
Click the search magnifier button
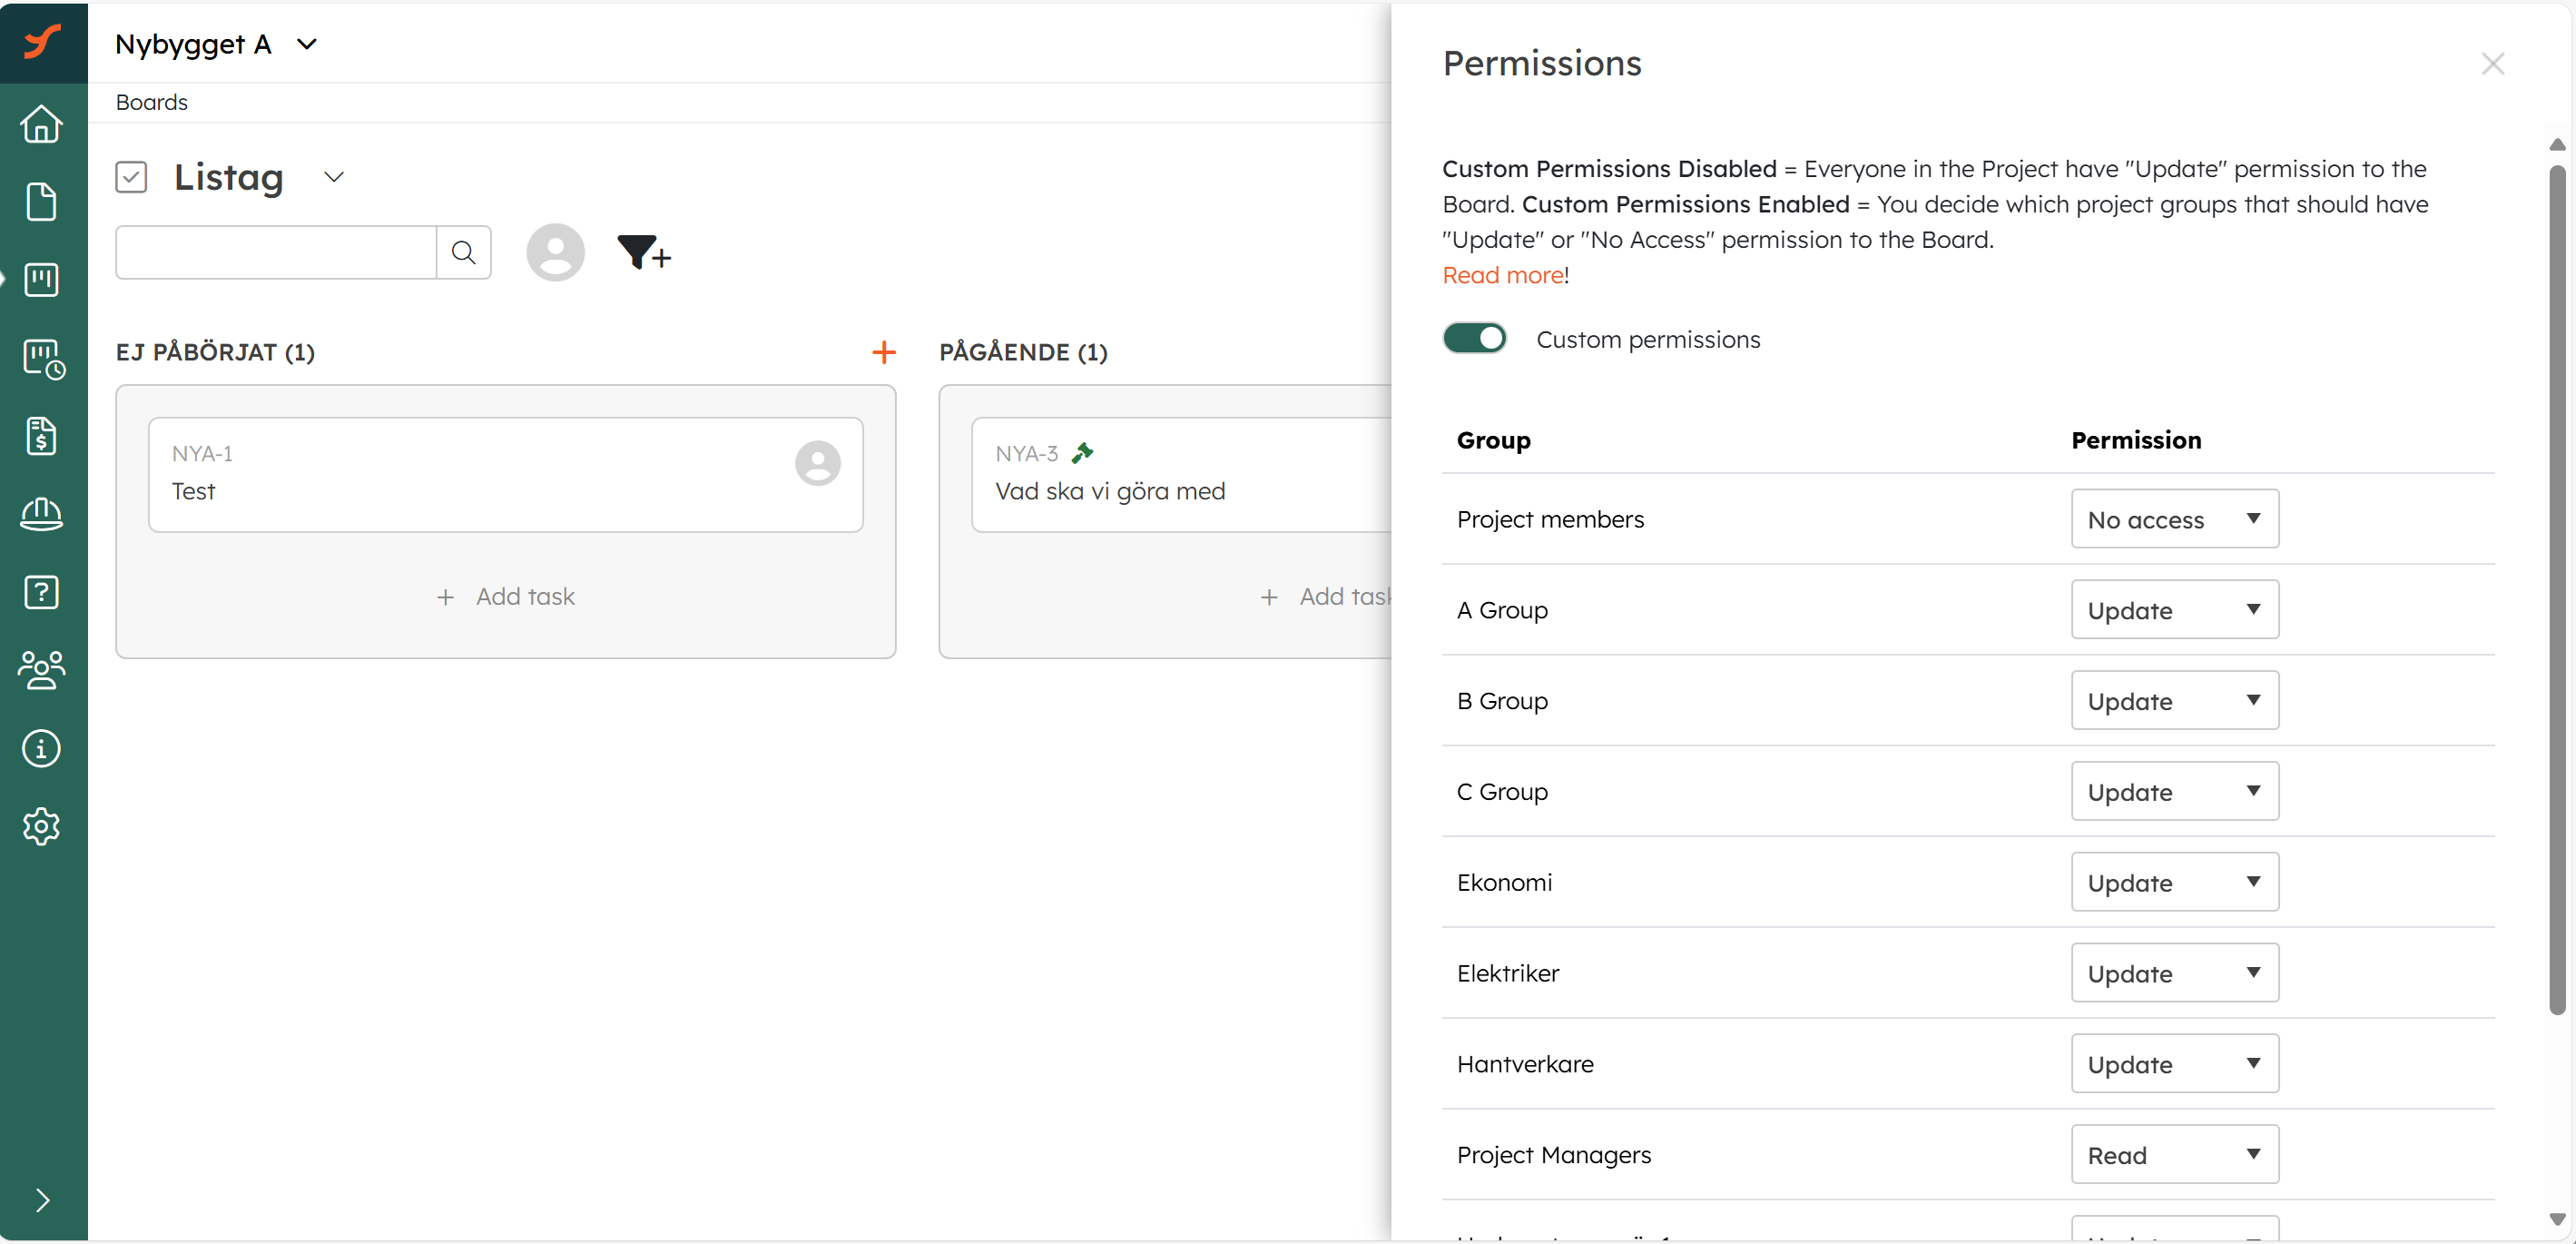[463, 252]
